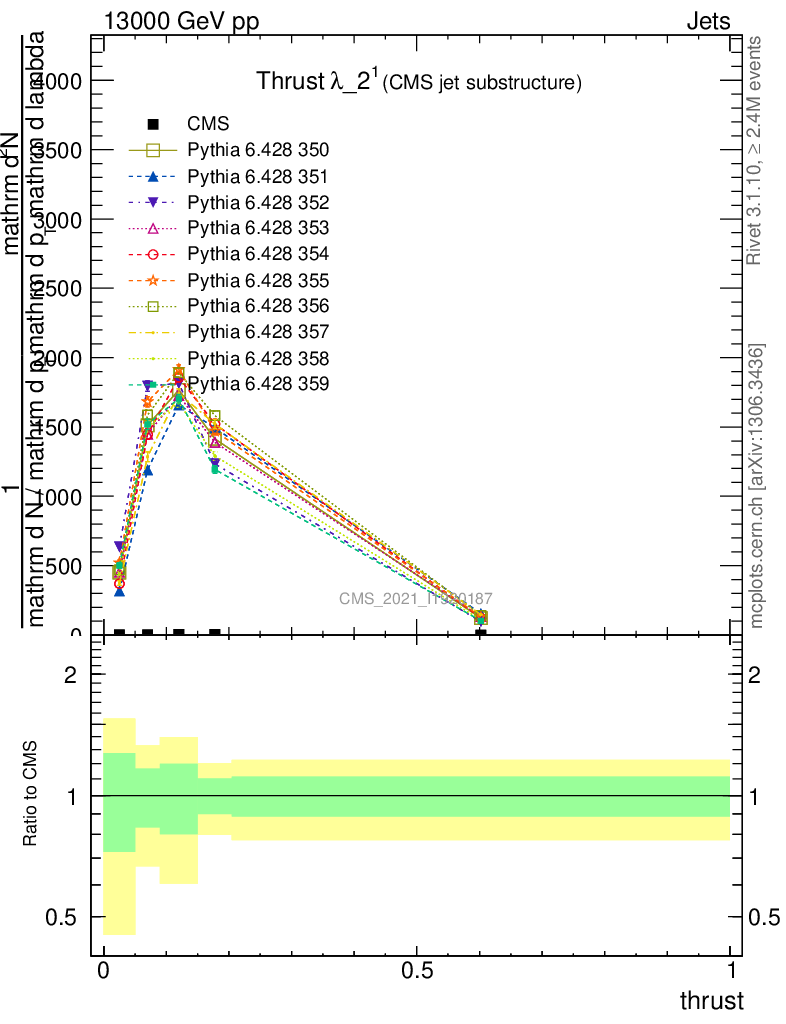This screenshot has width=786, height=1024.
Task: Click the Pythia 6.428 353 magenta open triangle marker
Action: click(153, 228)
